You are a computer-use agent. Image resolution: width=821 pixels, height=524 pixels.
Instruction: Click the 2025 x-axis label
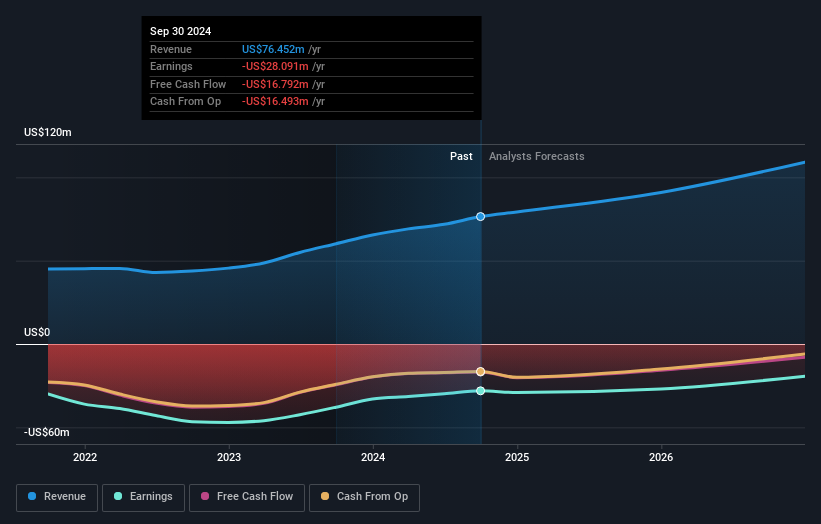tap(517, 457)
